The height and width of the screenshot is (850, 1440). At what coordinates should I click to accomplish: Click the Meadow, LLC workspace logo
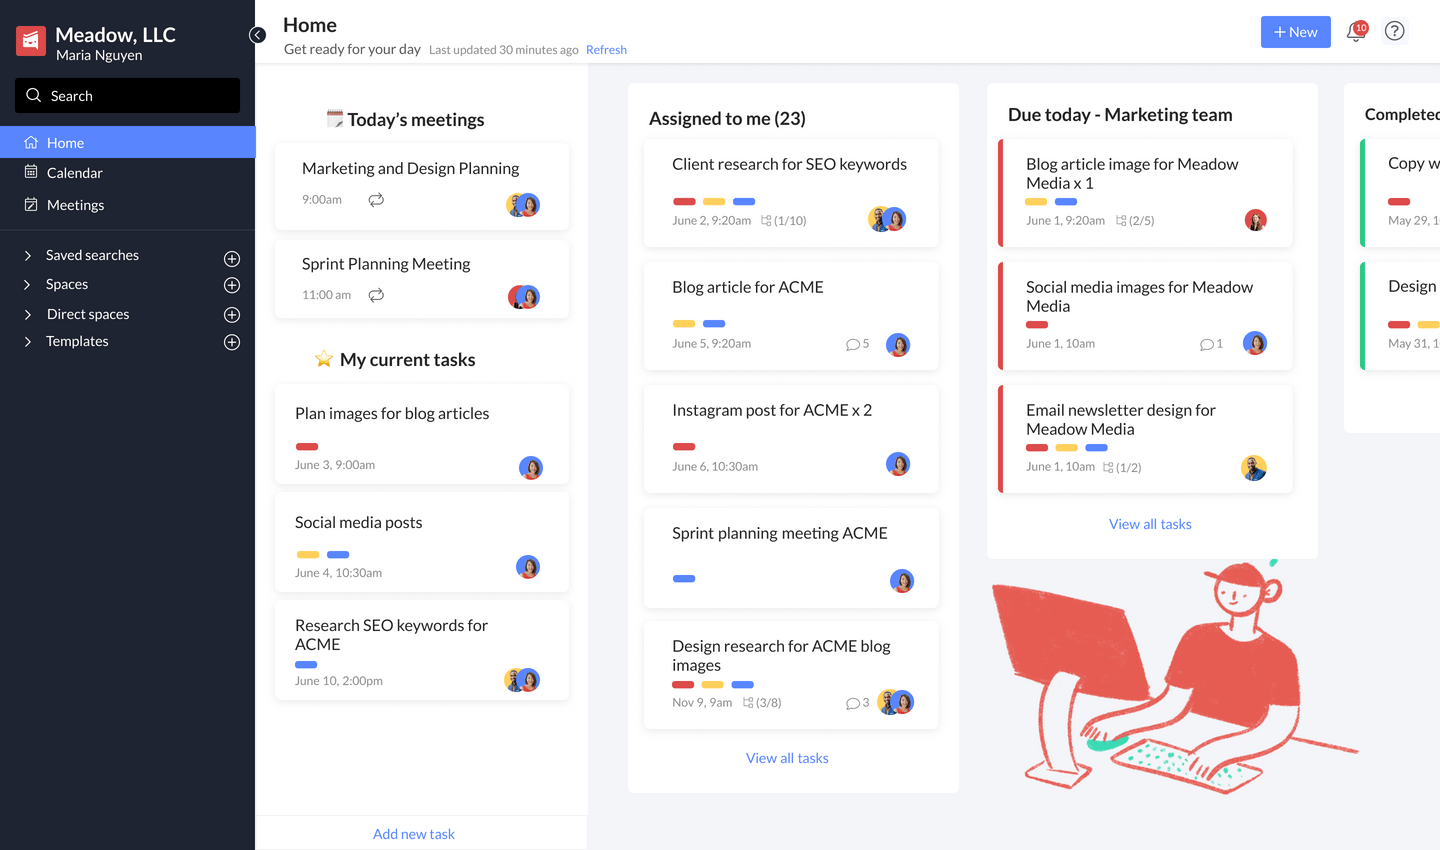tap(30, 41)
